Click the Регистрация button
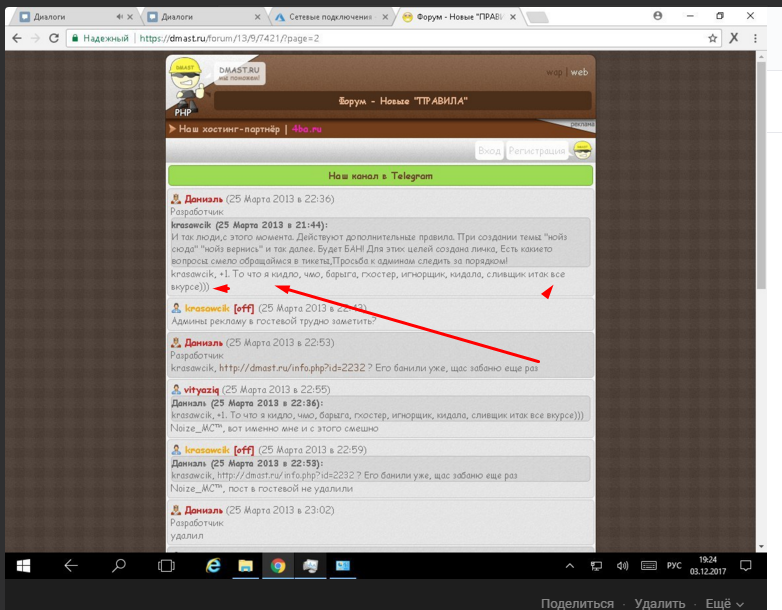782x610 pixels. point(537,150)
